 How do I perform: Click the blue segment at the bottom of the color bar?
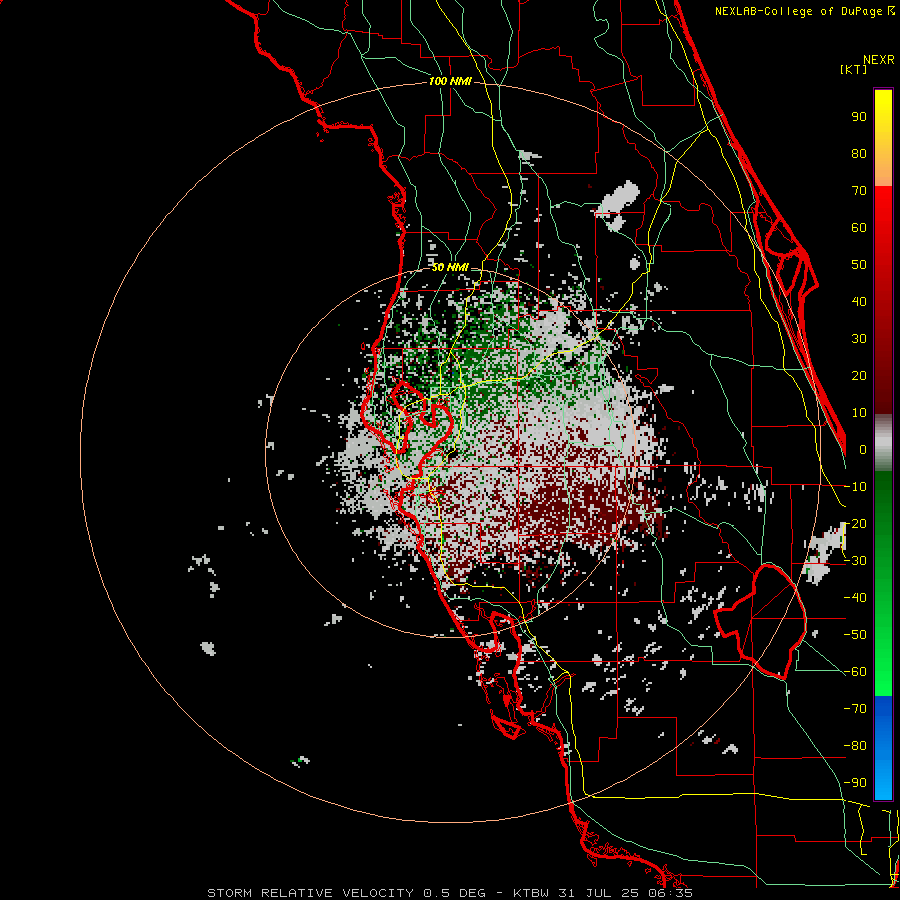[x=883, y=748]
